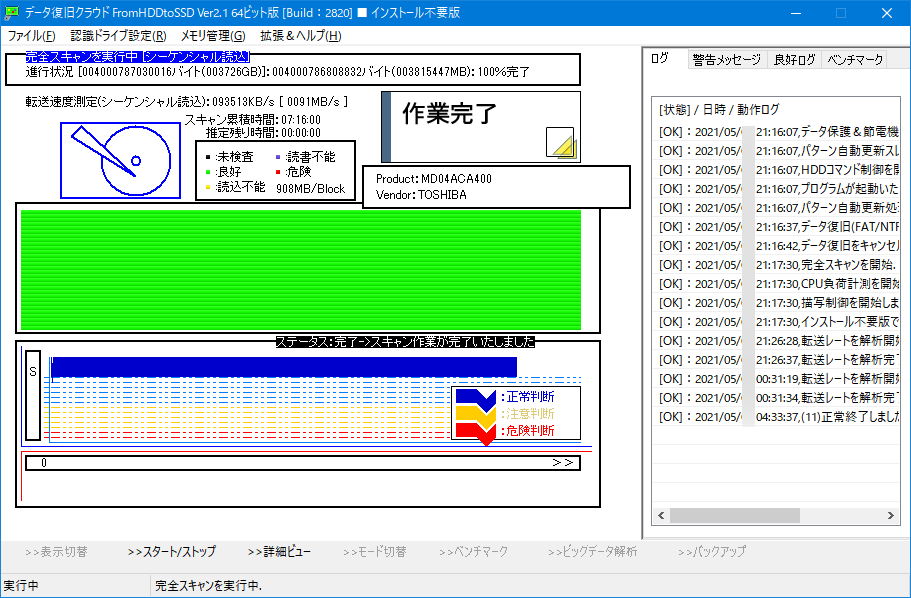The width and height of the screenshot is (911, 598).
Task: Select log row 21:16:07,データ保護＆節電機
Action: (776, 132)
